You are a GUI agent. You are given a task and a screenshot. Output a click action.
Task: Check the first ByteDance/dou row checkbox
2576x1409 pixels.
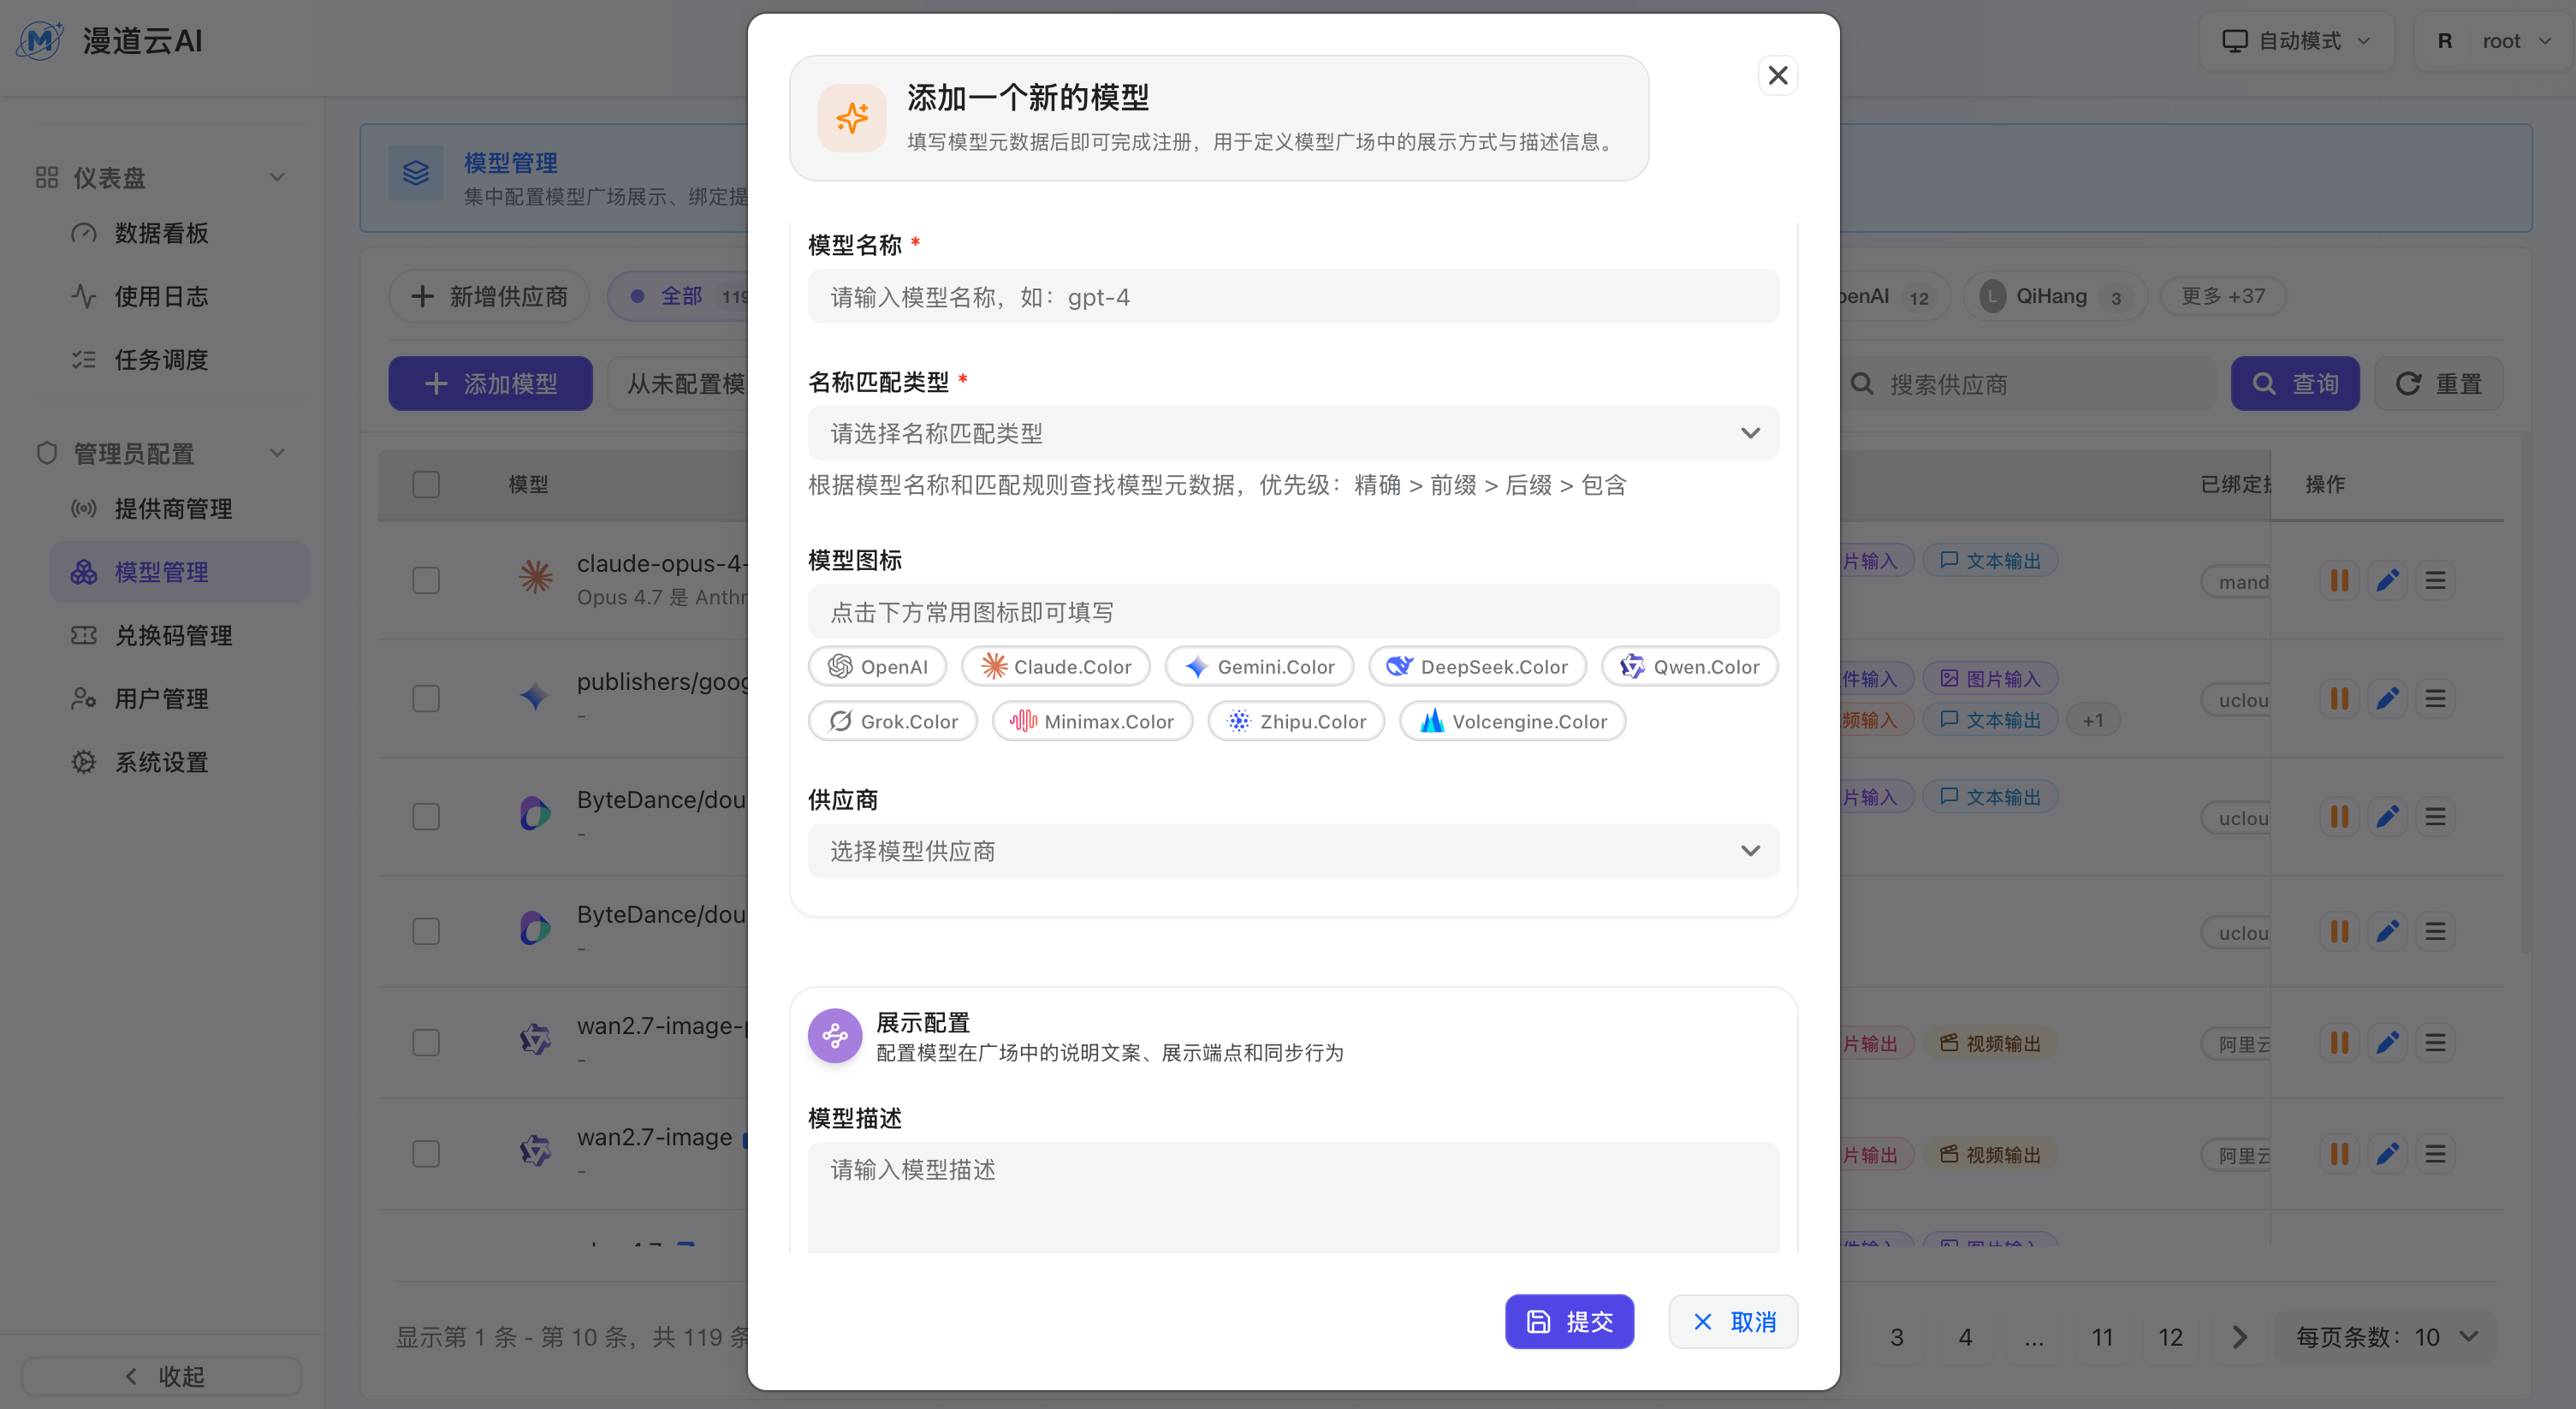426,817
